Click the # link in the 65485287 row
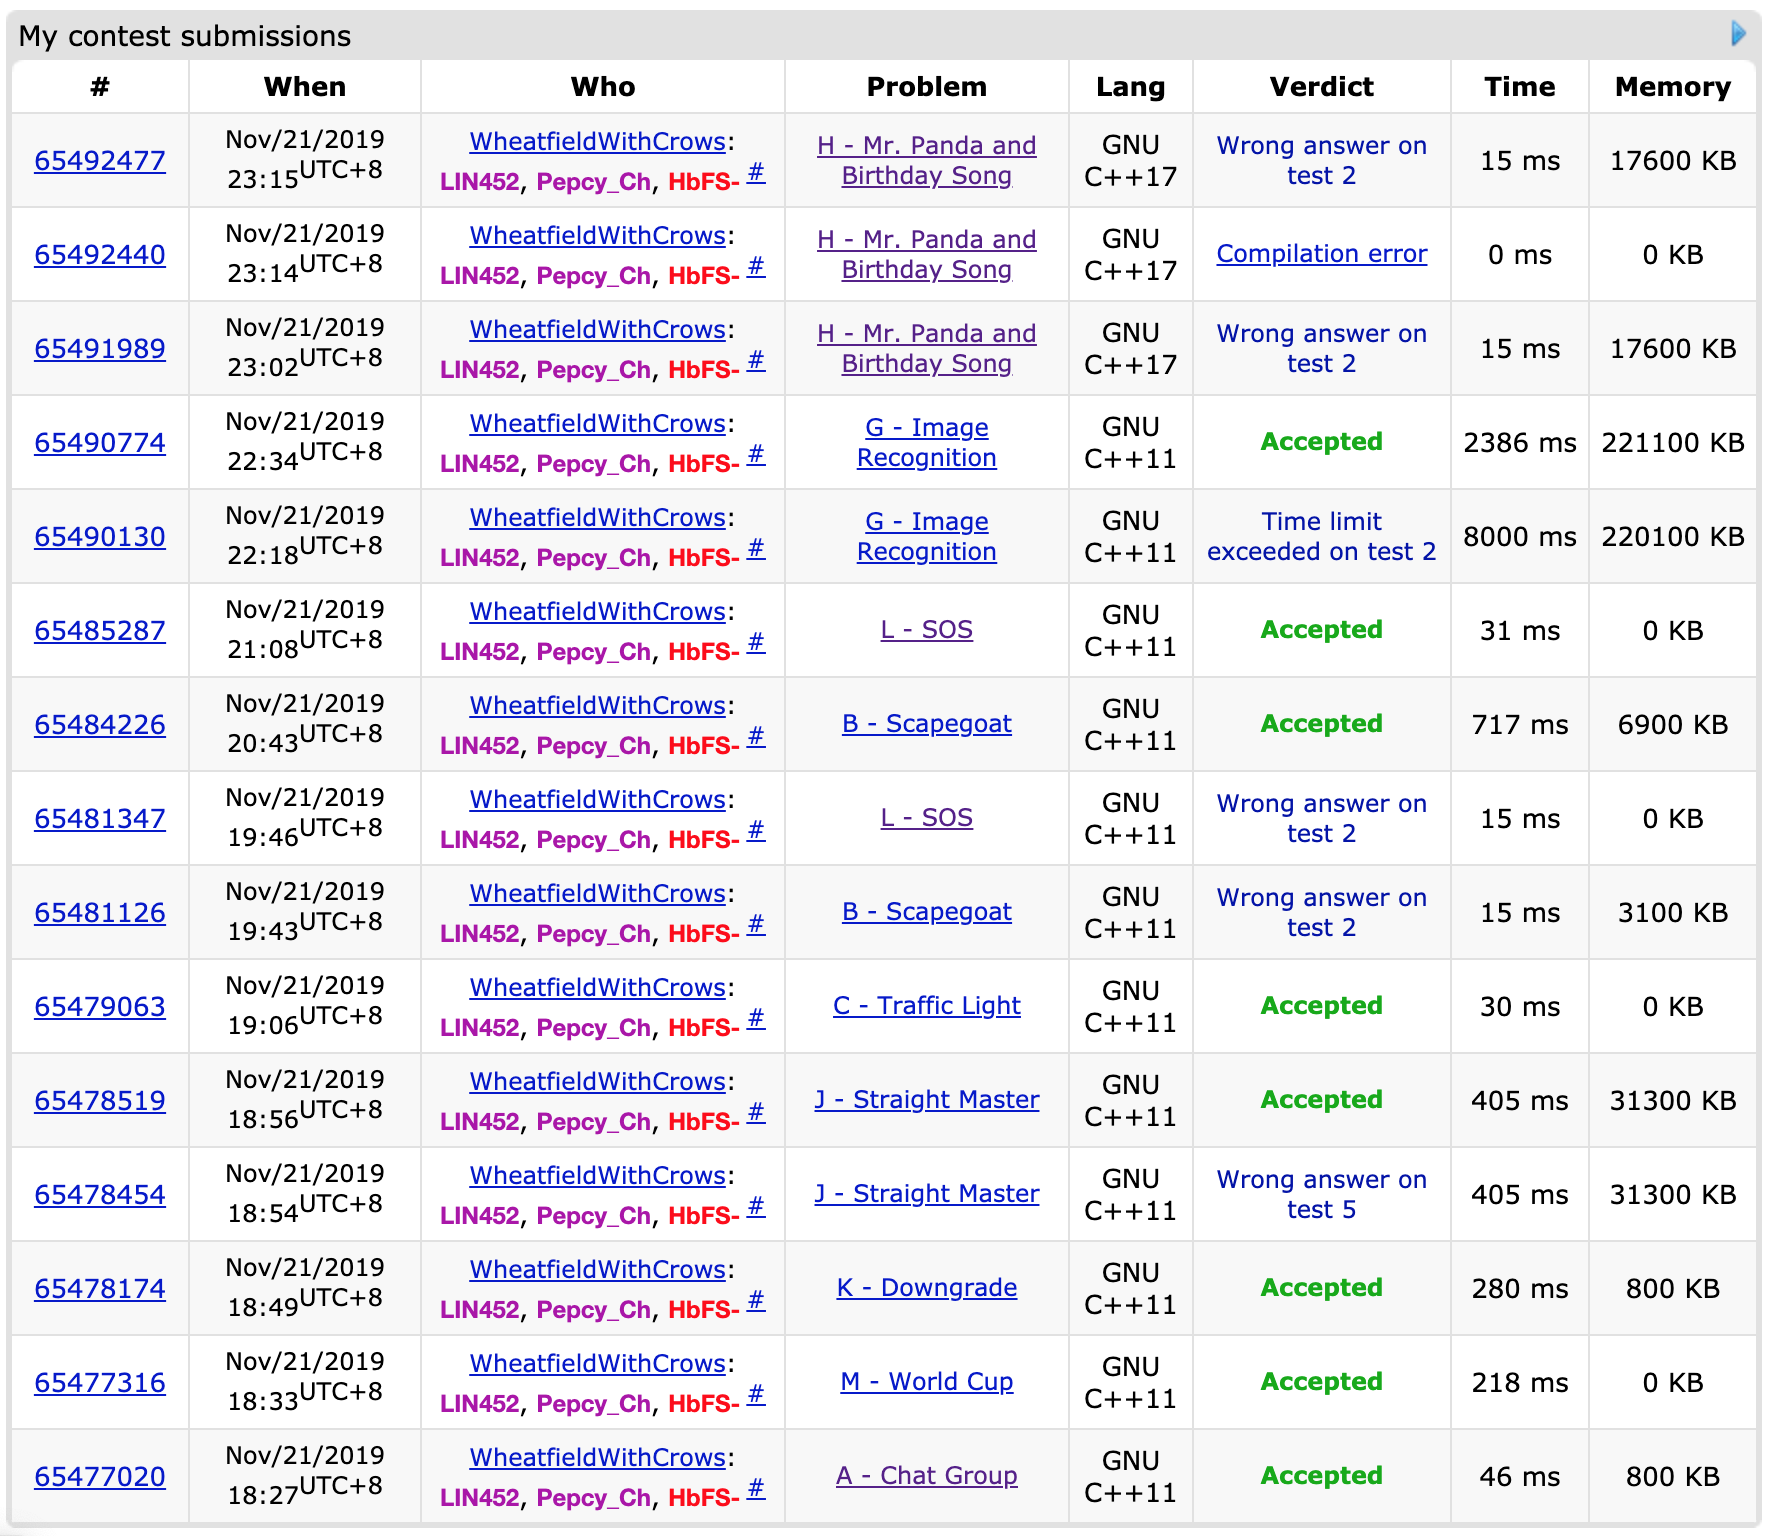 (756, 642)
